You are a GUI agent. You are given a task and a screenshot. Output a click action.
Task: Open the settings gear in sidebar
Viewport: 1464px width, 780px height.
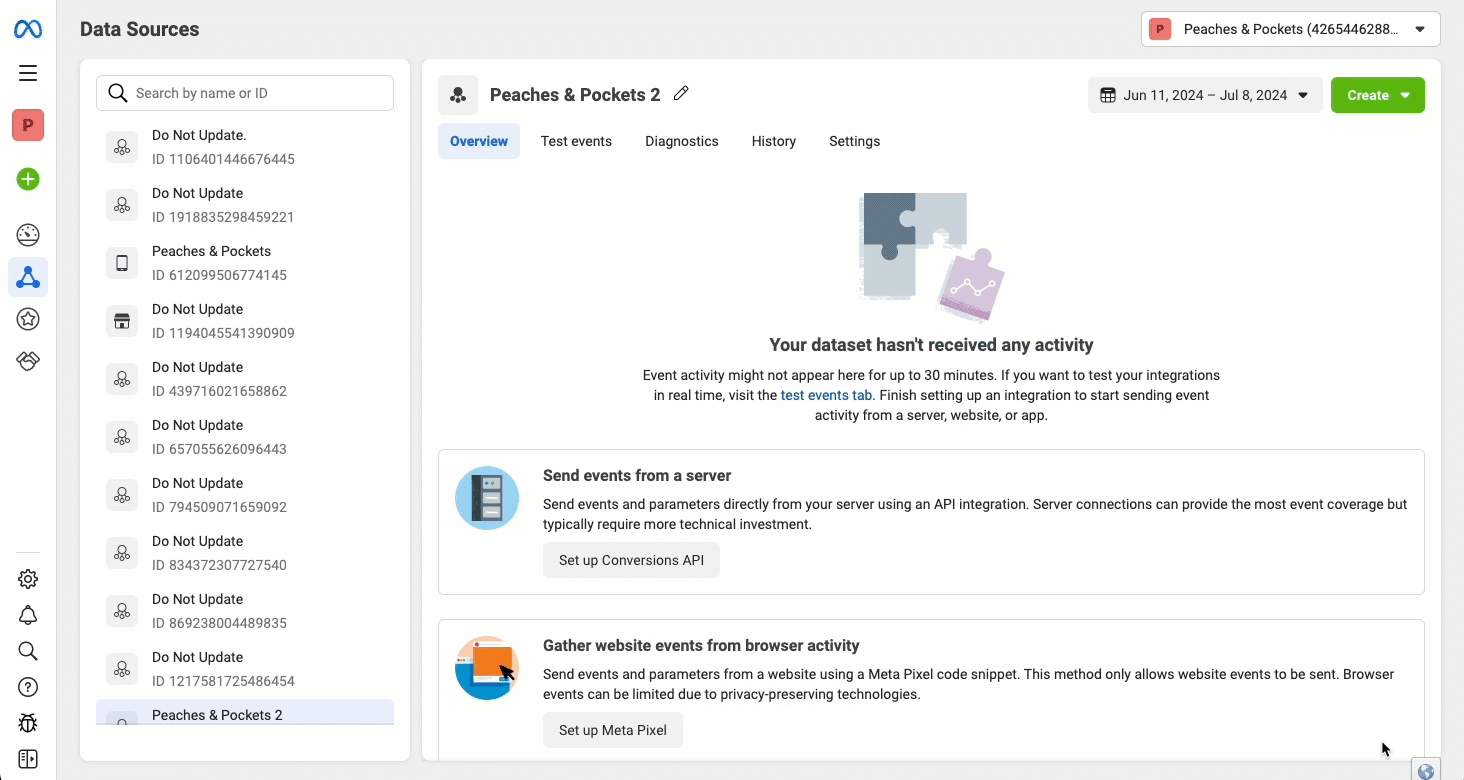[28, 579]
